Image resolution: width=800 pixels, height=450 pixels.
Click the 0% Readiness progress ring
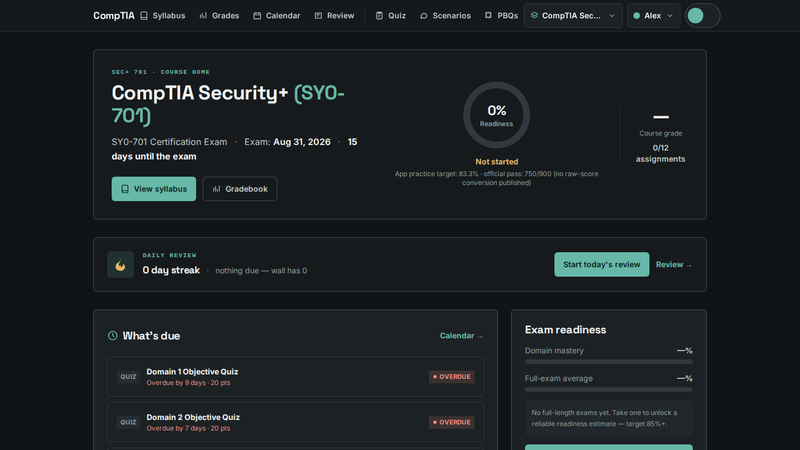(496, 115)
